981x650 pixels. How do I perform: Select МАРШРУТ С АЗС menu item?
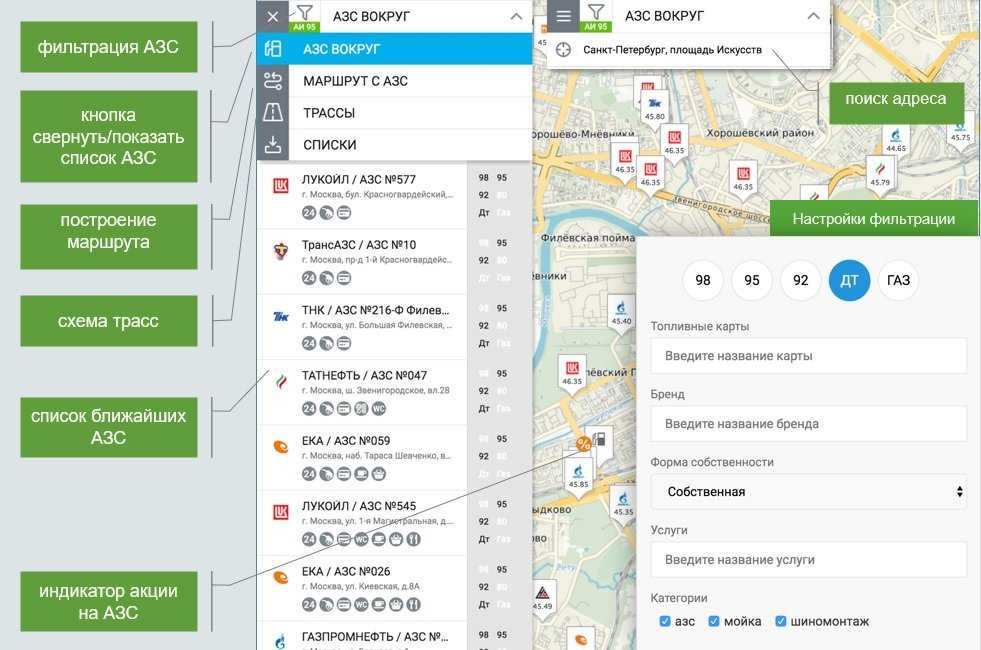tap(410, 81)
